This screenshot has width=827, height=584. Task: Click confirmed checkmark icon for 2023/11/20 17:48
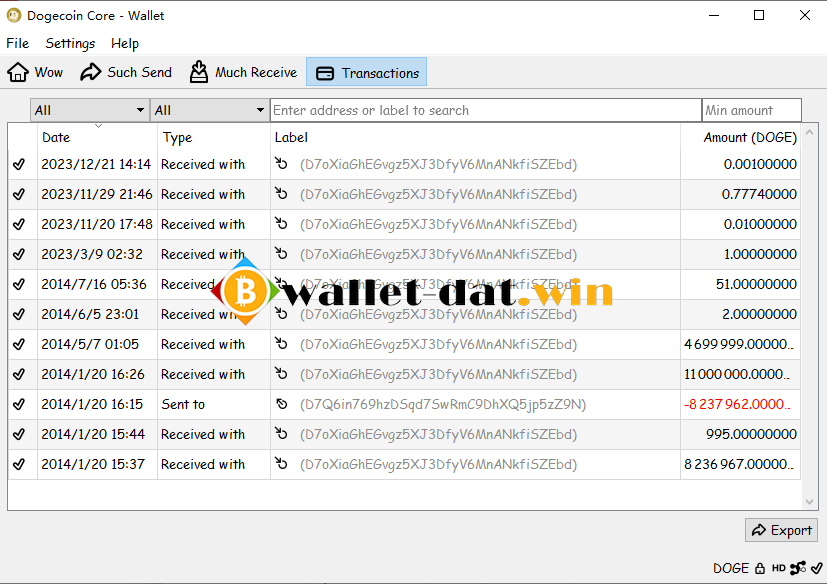[x=19, y=224]
